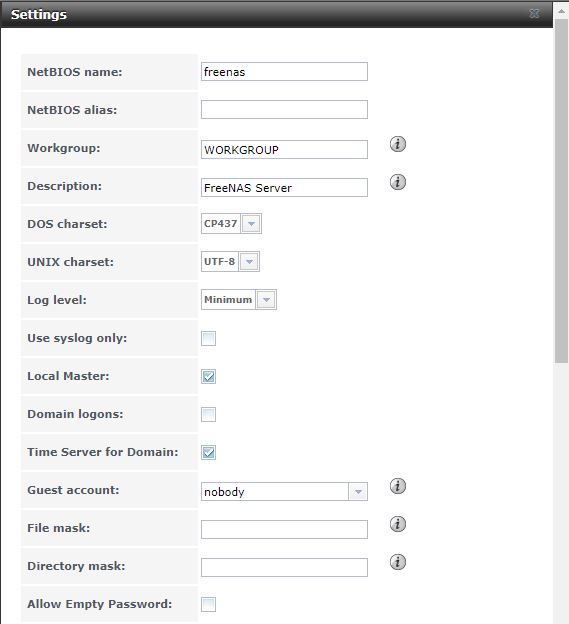Close the Settings dialog
569x624 pixels.
tap(534, 14)
